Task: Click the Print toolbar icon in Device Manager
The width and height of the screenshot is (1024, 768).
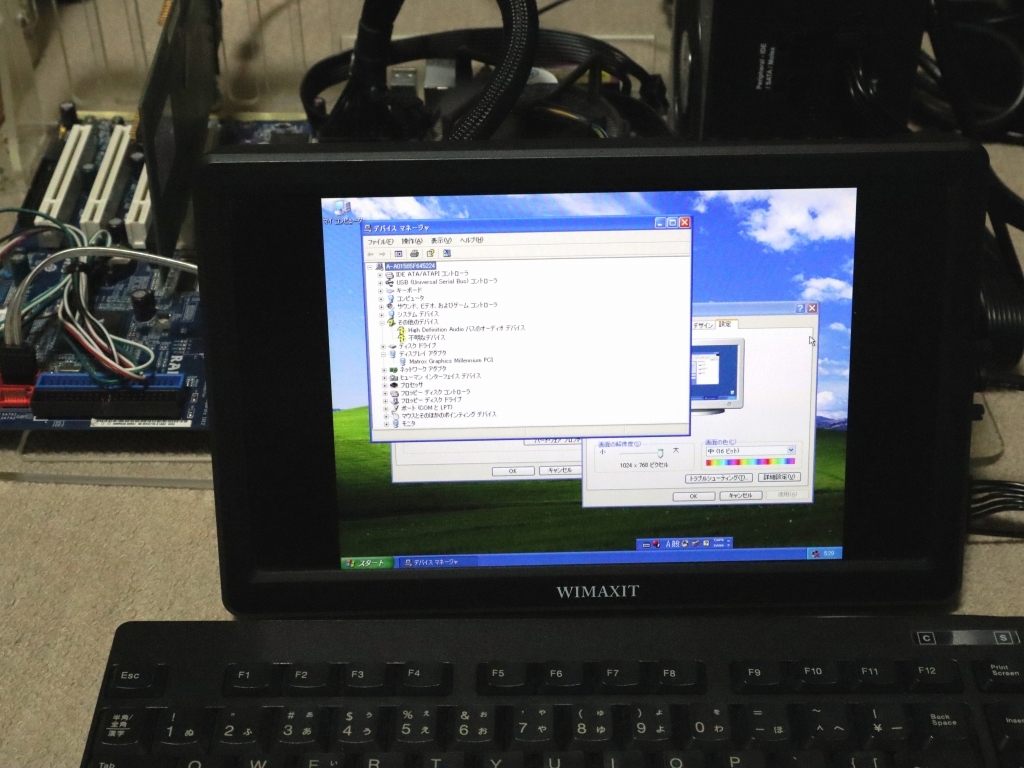Action: [414, 253]
